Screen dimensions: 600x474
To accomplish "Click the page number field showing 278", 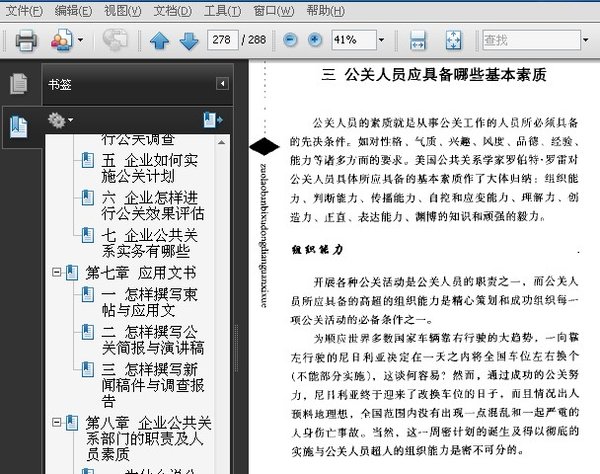I will pyautogui.click(x=222, y=40).
